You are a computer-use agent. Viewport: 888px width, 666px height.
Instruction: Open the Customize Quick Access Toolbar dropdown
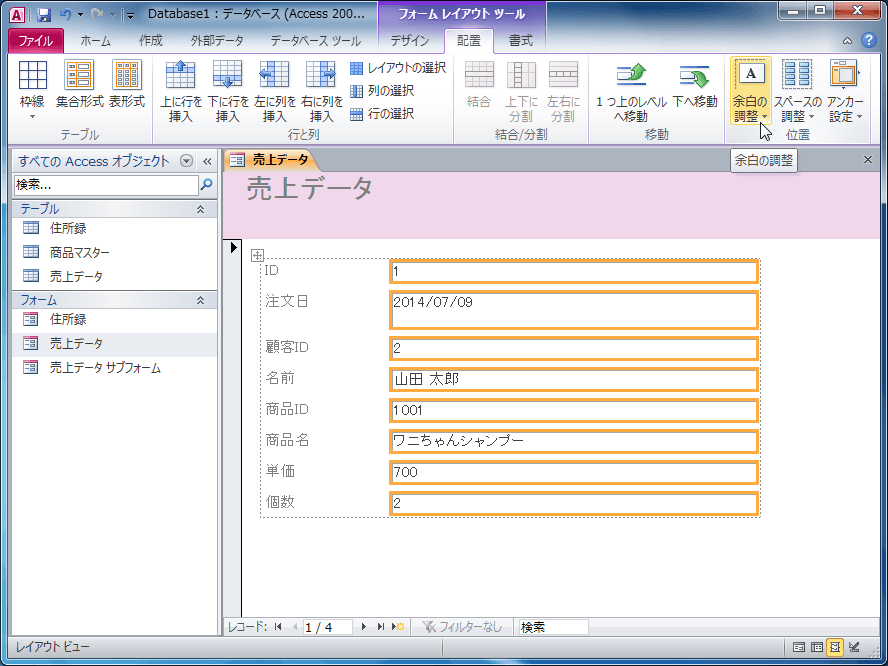(130, 15)
